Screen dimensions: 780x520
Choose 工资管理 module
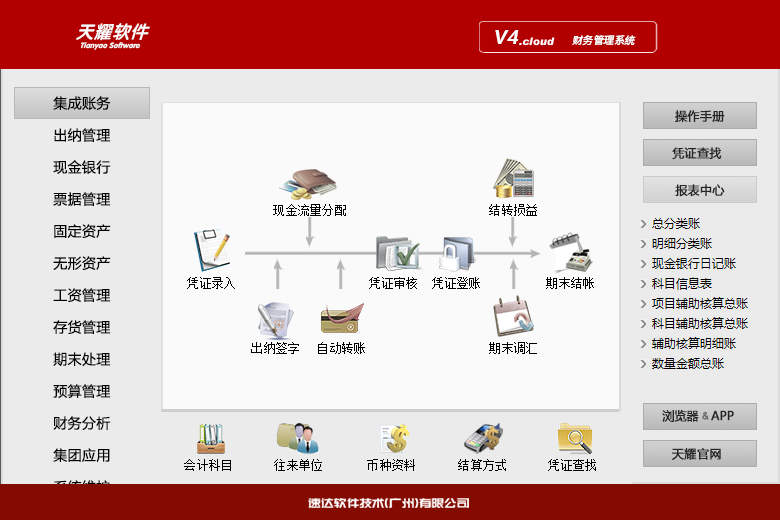coord(82,295)
